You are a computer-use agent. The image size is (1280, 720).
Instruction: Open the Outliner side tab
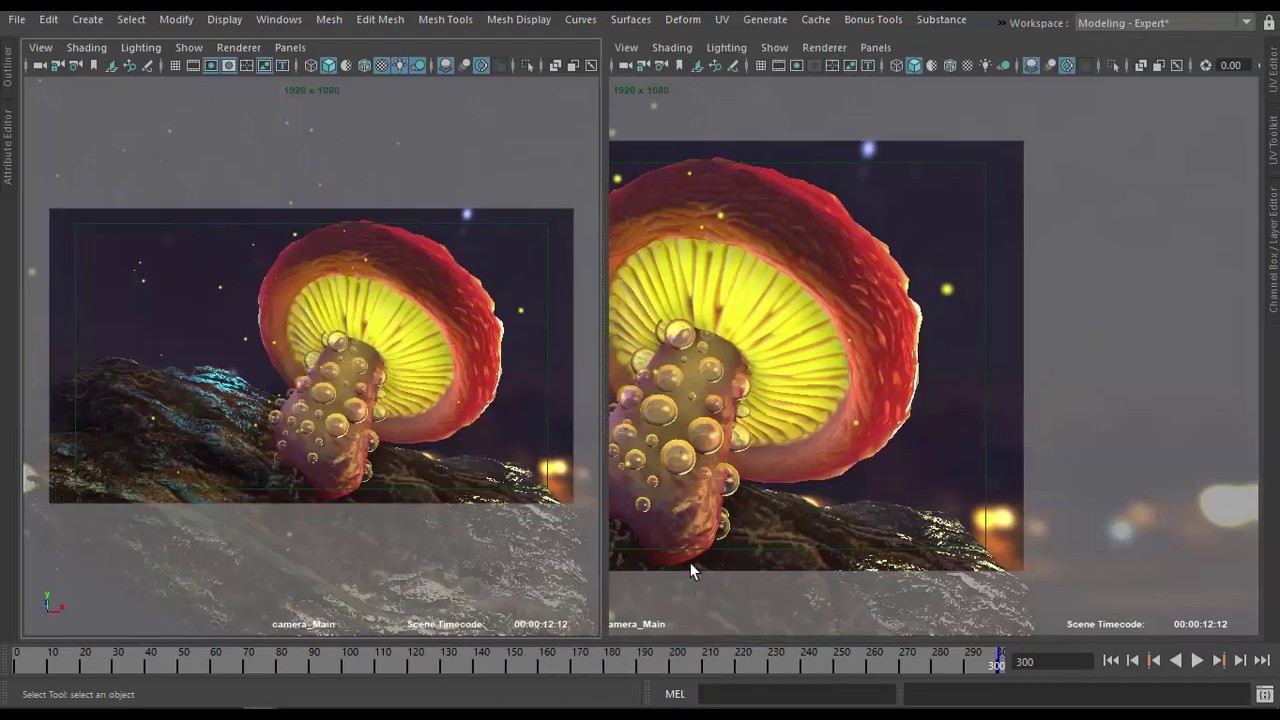pyautogui.click(x=8, y=67)
